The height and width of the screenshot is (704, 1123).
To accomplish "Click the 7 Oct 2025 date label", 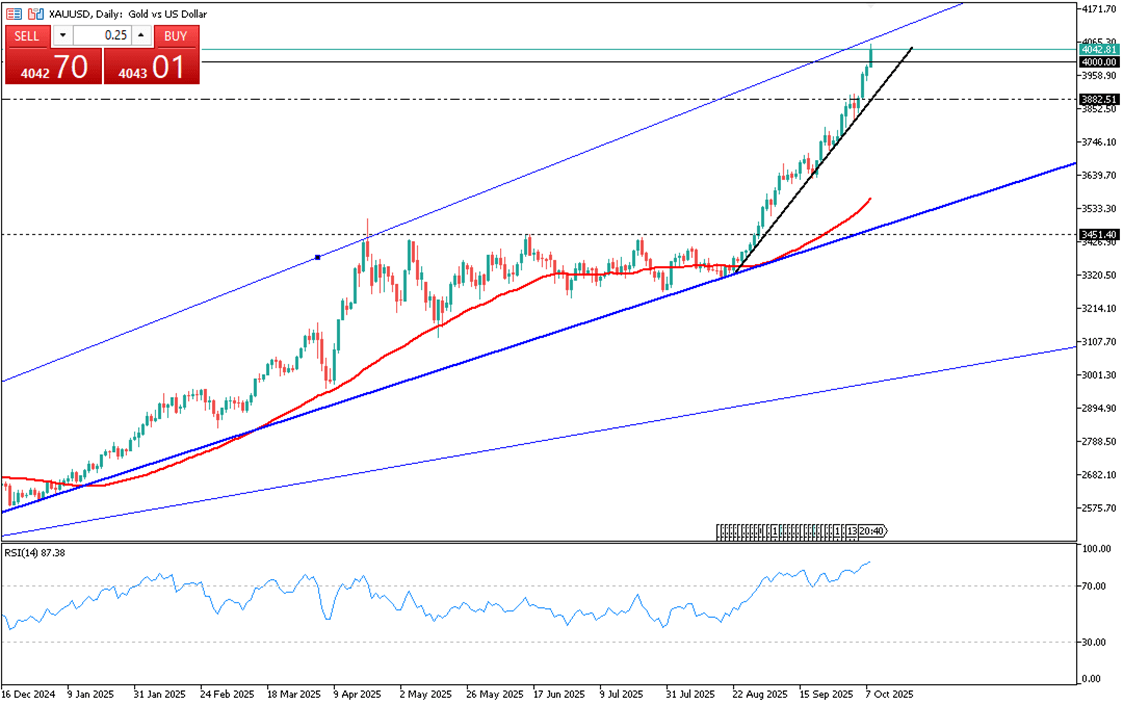I will click(888, 693).
